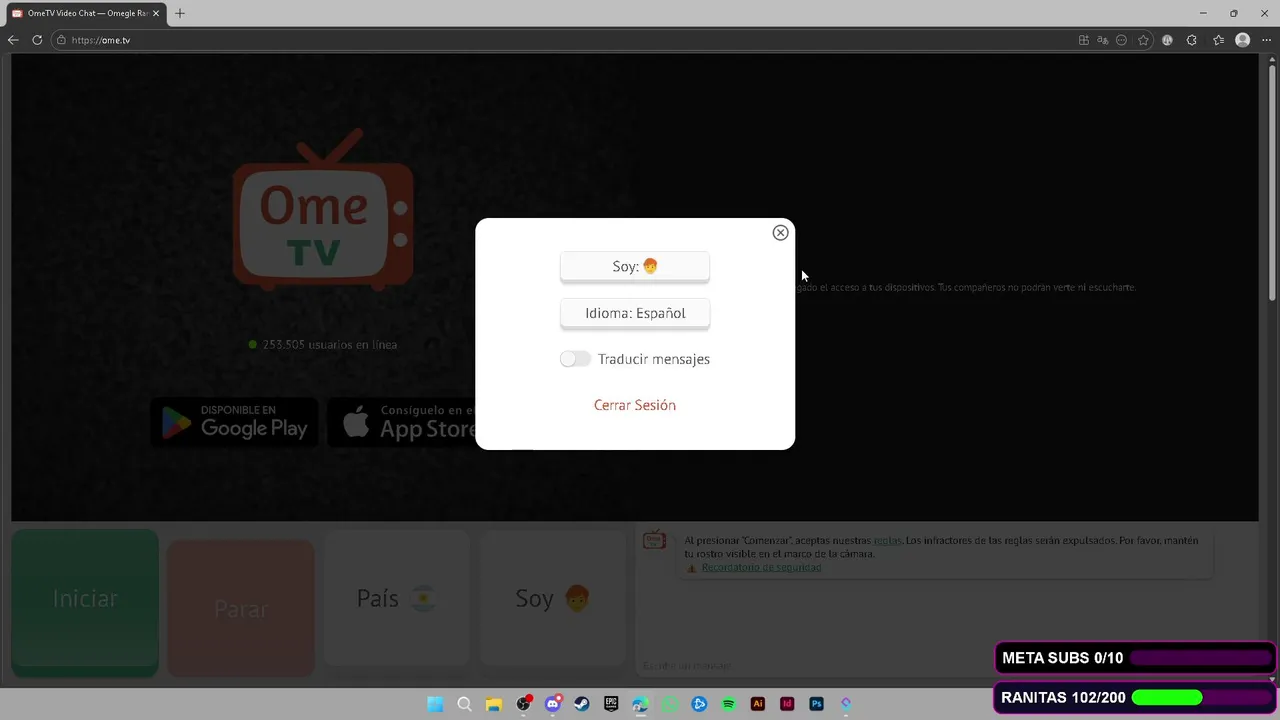Image resolution: width=1280 pixels, height=720 pixels.
Task: Click the translate page icon in address bar
Action: 1102,40
